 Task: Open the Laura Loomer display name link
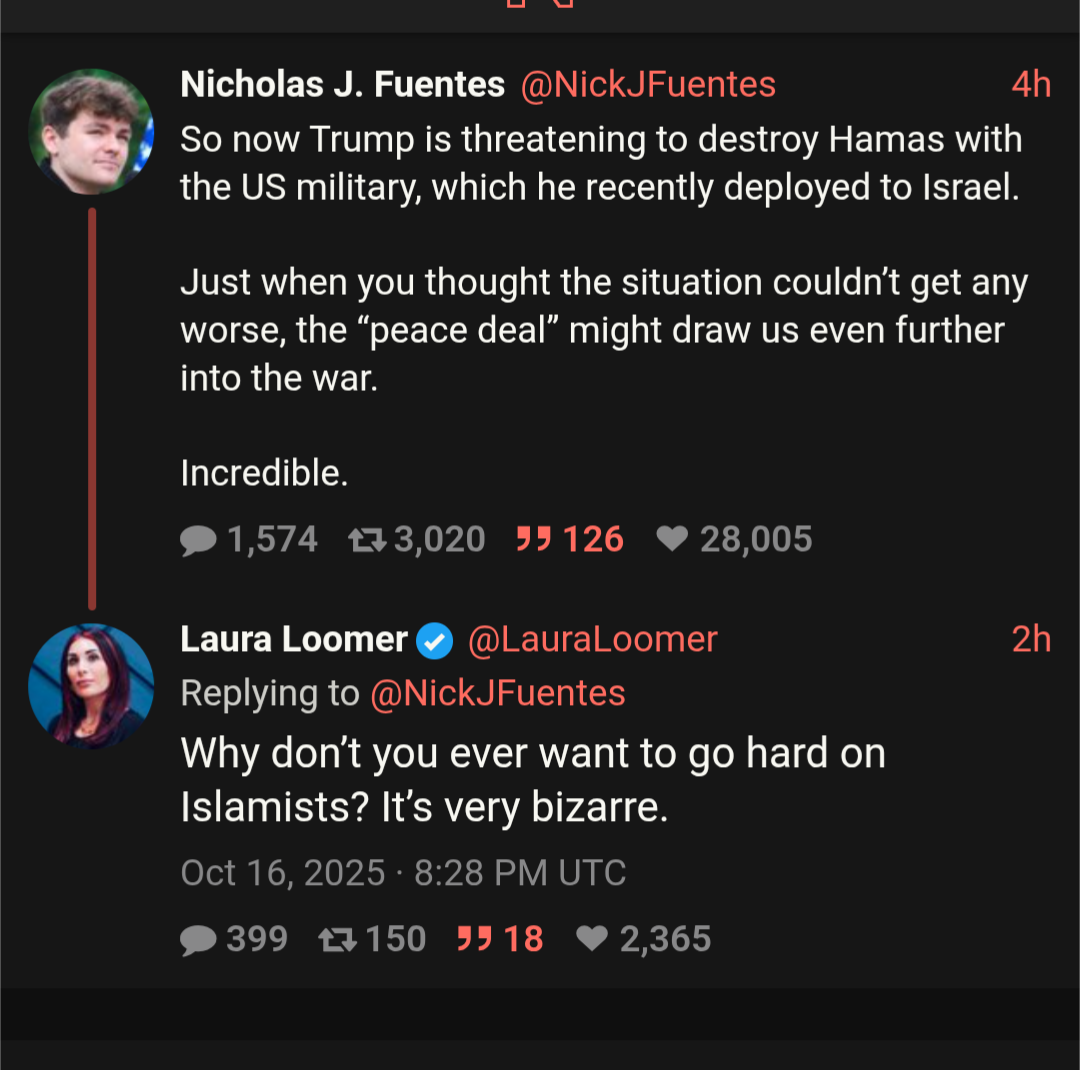tap(294, 640)
